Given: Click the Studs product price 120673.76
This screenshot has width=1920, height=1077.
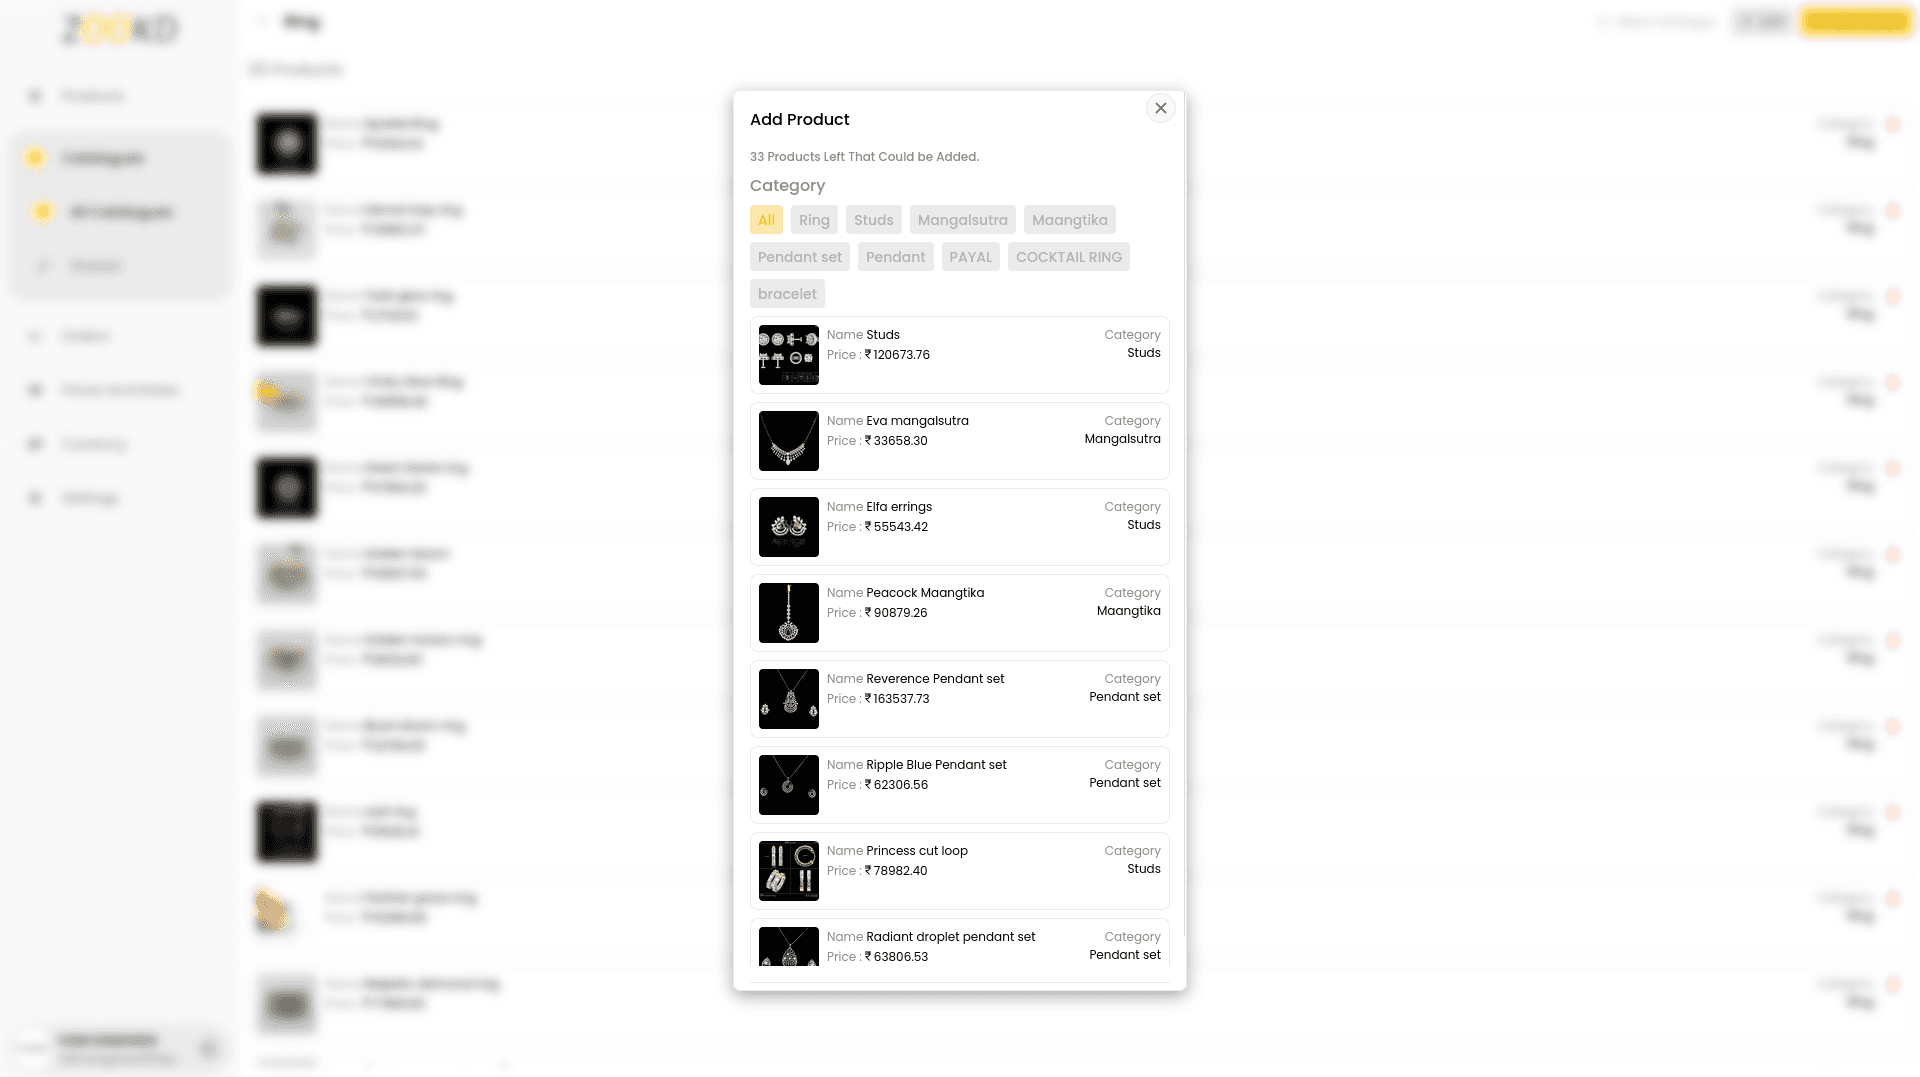Looking at the screenshot, I should pos(900,355).
